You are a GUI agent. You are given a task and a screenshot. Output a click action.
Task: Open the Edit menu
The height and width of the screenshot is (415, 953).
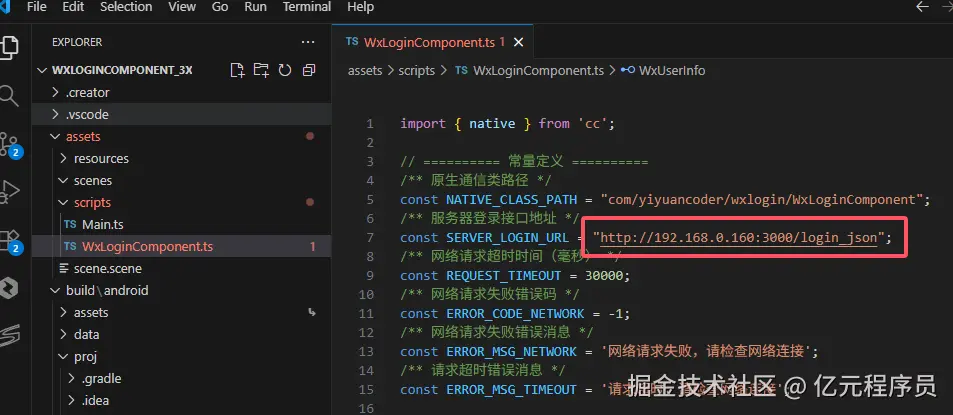[x=73, y=7]
